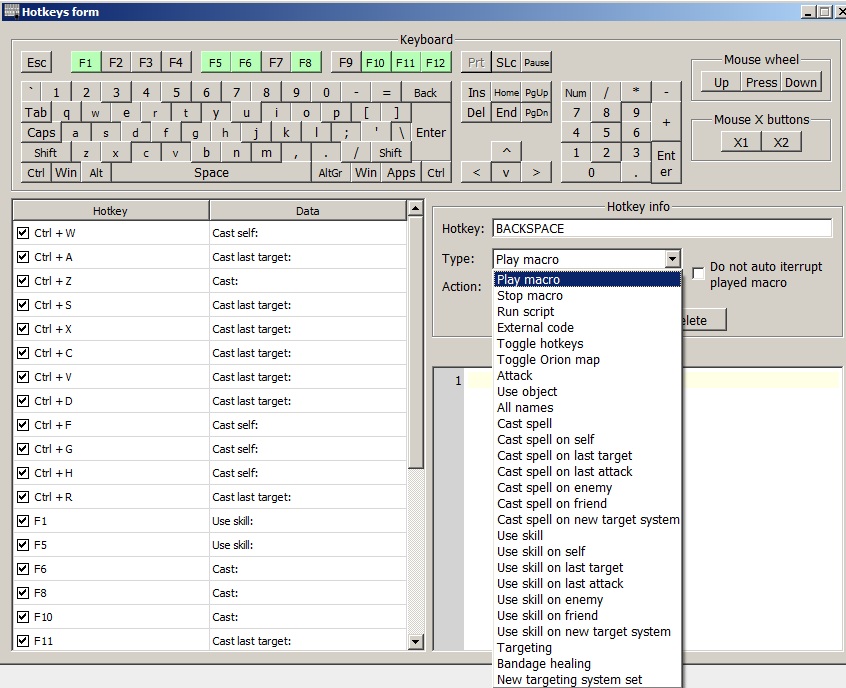Viewport: 846px width, 688px height.
Task: Collapse the Type dropdown arrow
Action: click(672, 259)
